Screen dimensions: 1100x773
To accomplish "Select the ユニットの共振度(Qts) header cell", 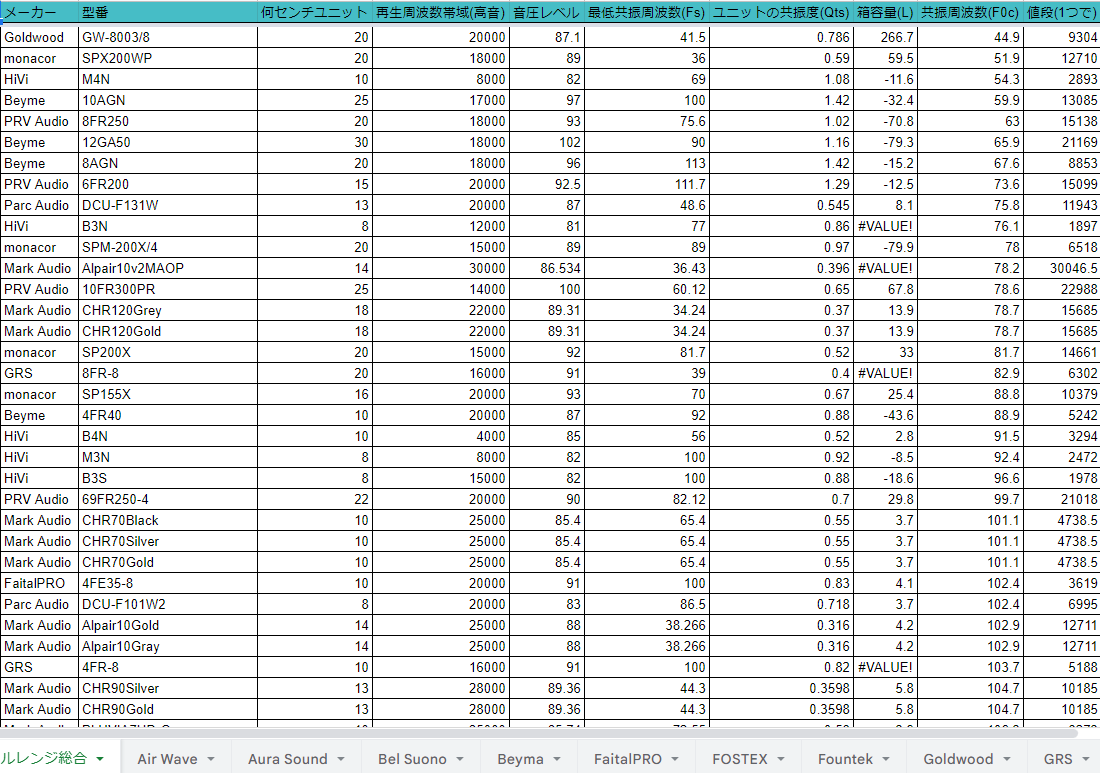I will (782, 12).
